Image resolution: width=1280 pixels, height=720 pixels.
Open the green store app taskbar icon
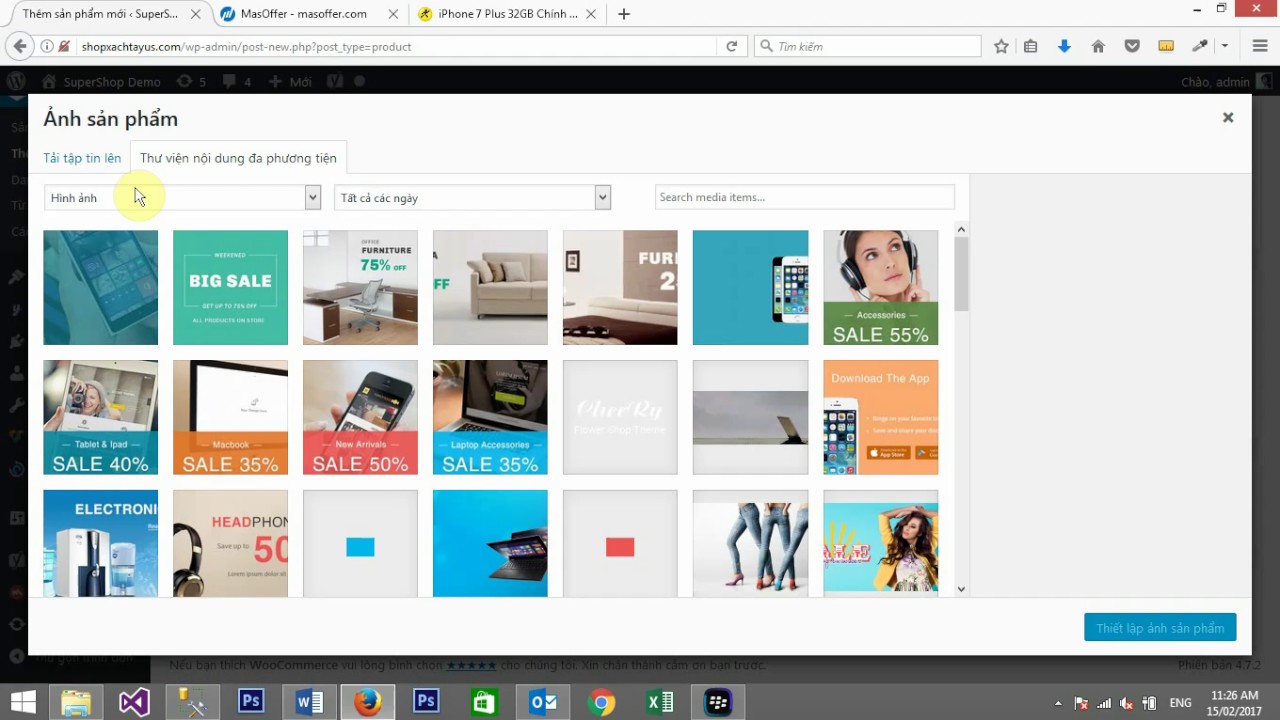(484, 702)
